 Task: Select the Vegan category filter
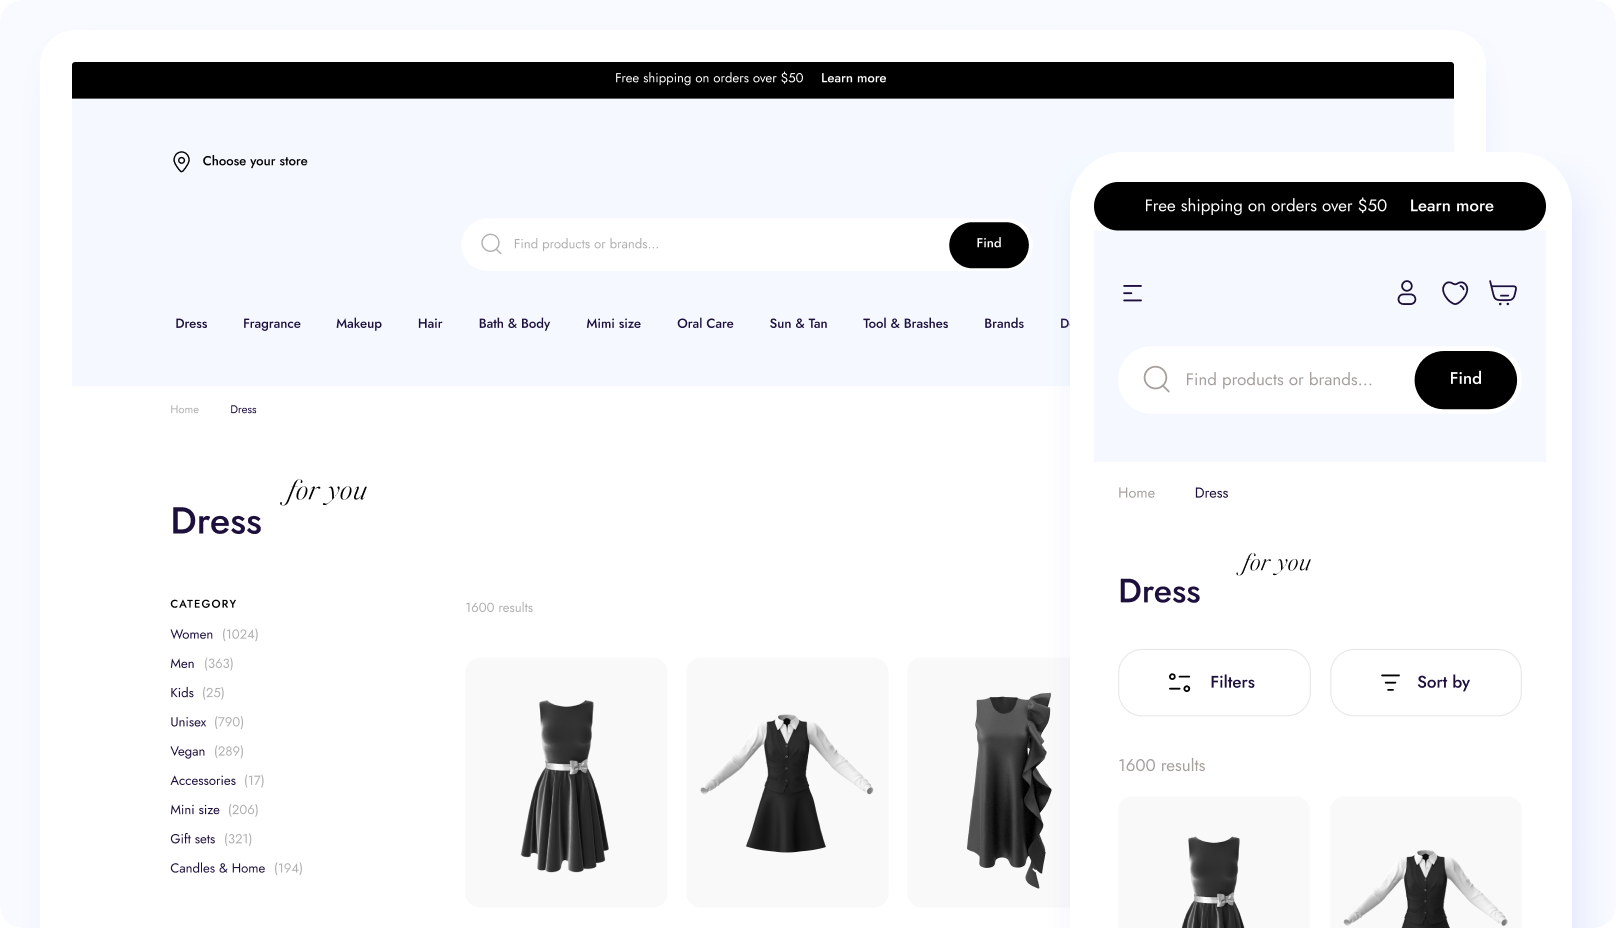[187, 751]
